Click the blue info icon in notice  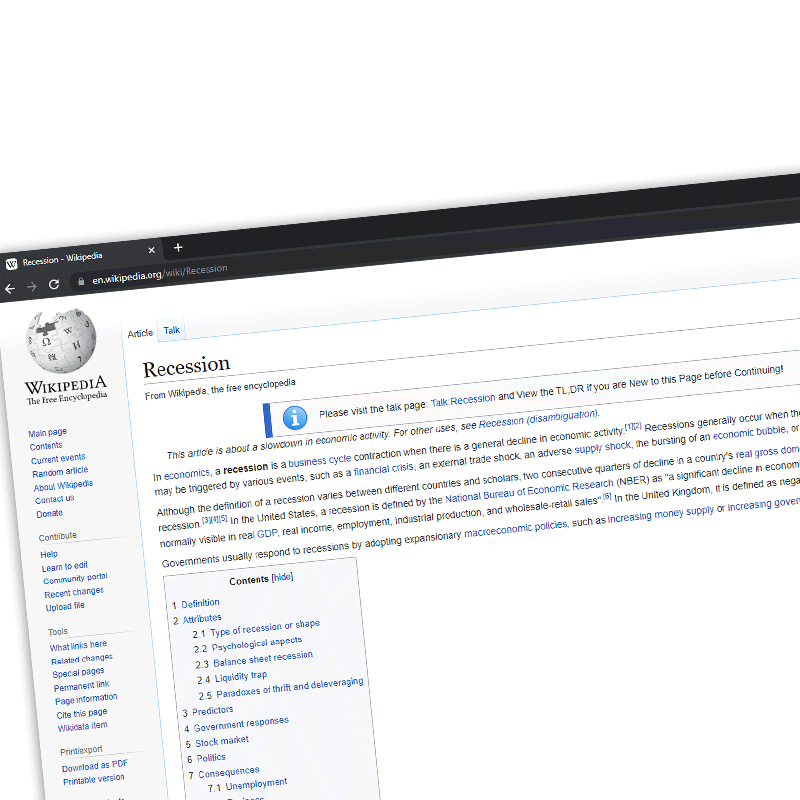tap(295, 418)
